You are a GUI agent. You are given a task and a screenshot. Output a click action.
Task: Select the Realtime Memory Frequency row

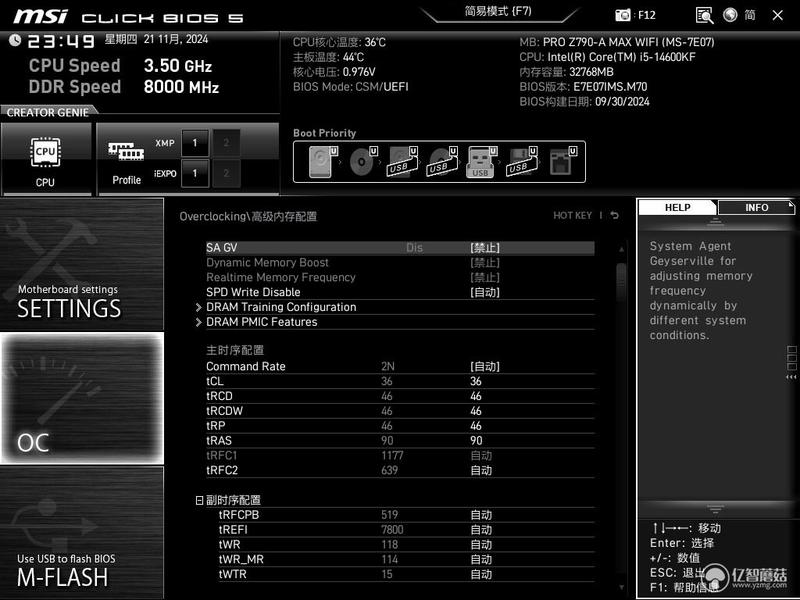pyautogui.click(x=400, y=278)
